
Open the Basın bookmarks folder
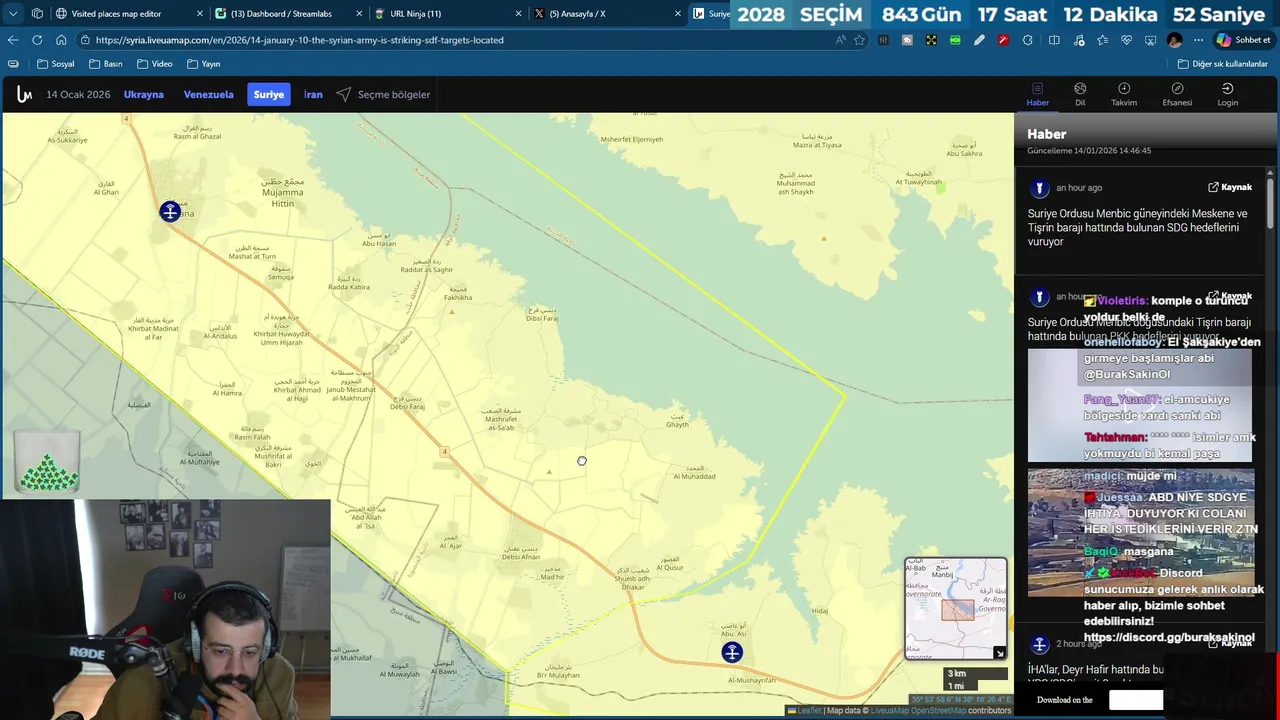tap(105, 64)
